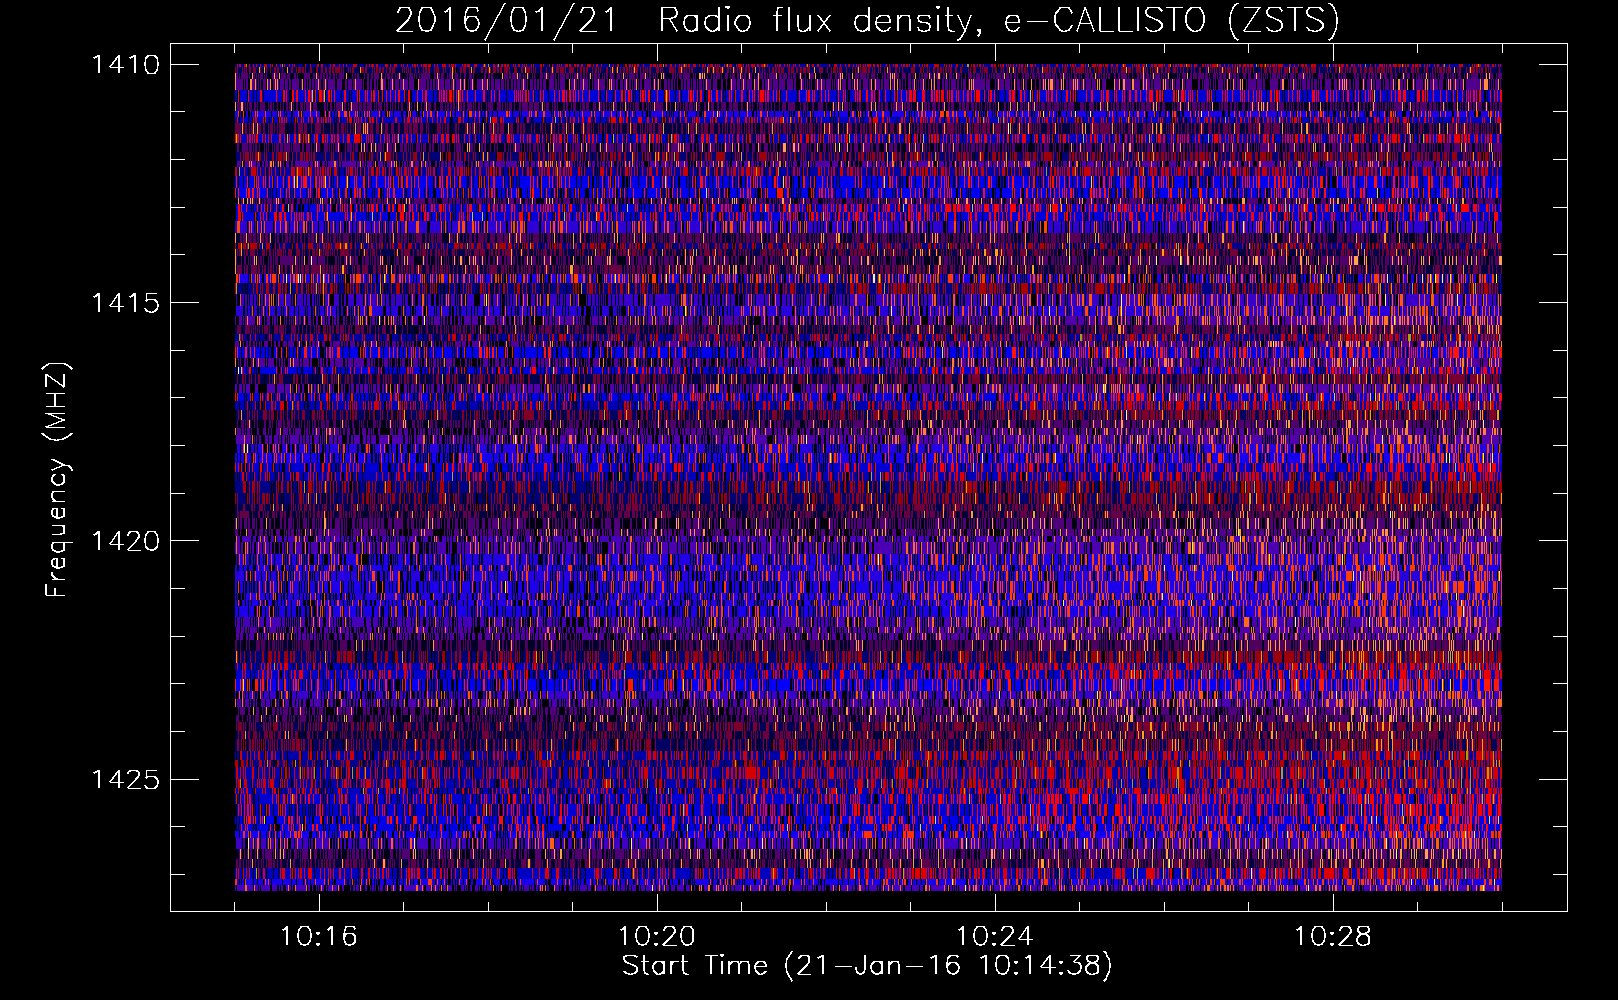Click the 'Frequency (MHZ)' y-axis title

coord(58,479)
